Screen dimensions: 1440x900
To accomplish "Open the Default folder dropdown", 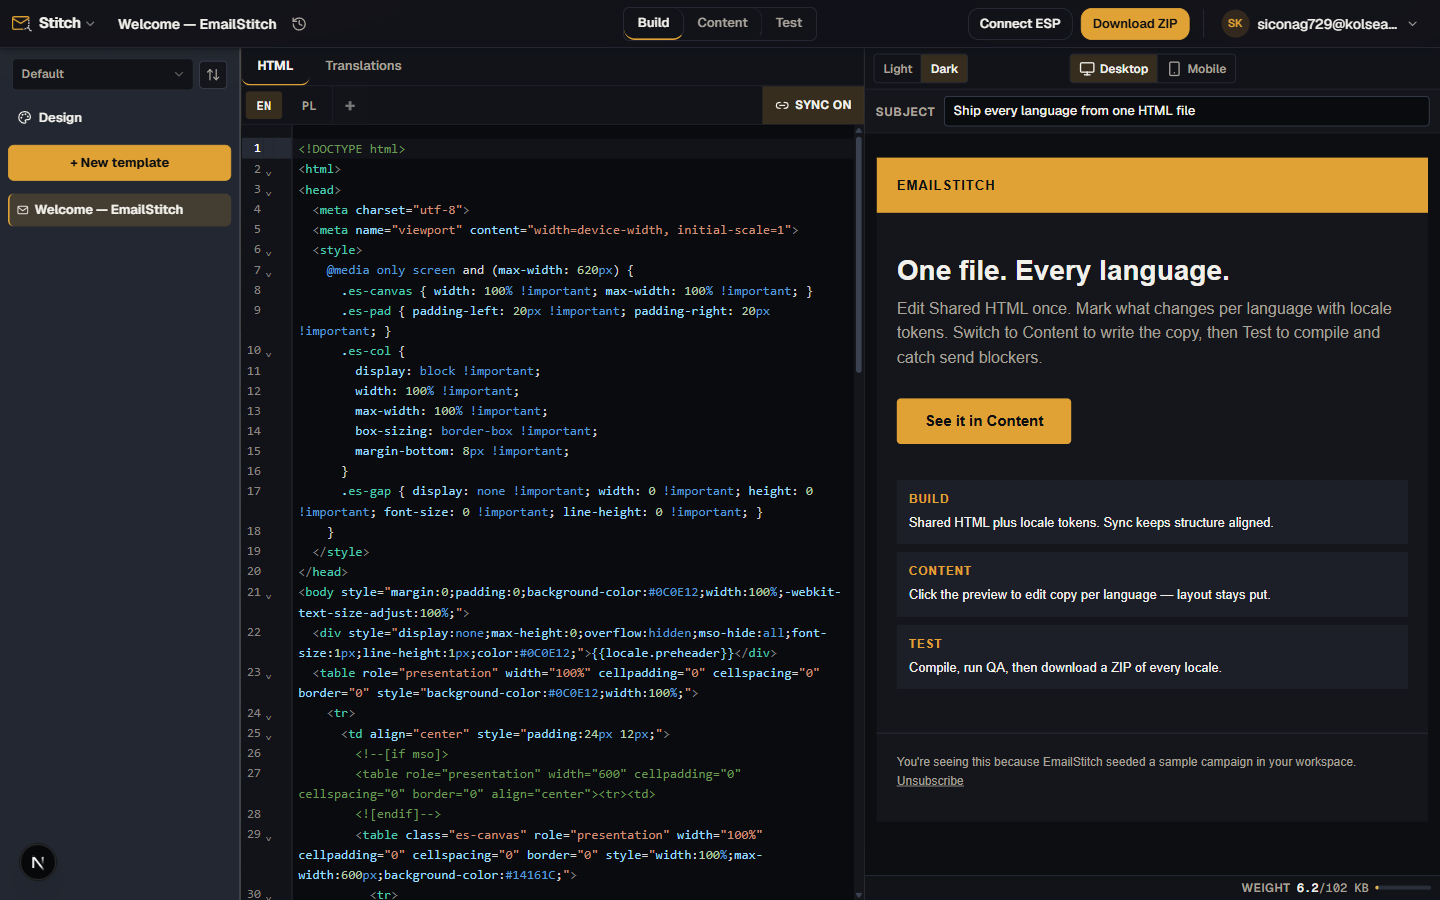I will tap(101, 74).
